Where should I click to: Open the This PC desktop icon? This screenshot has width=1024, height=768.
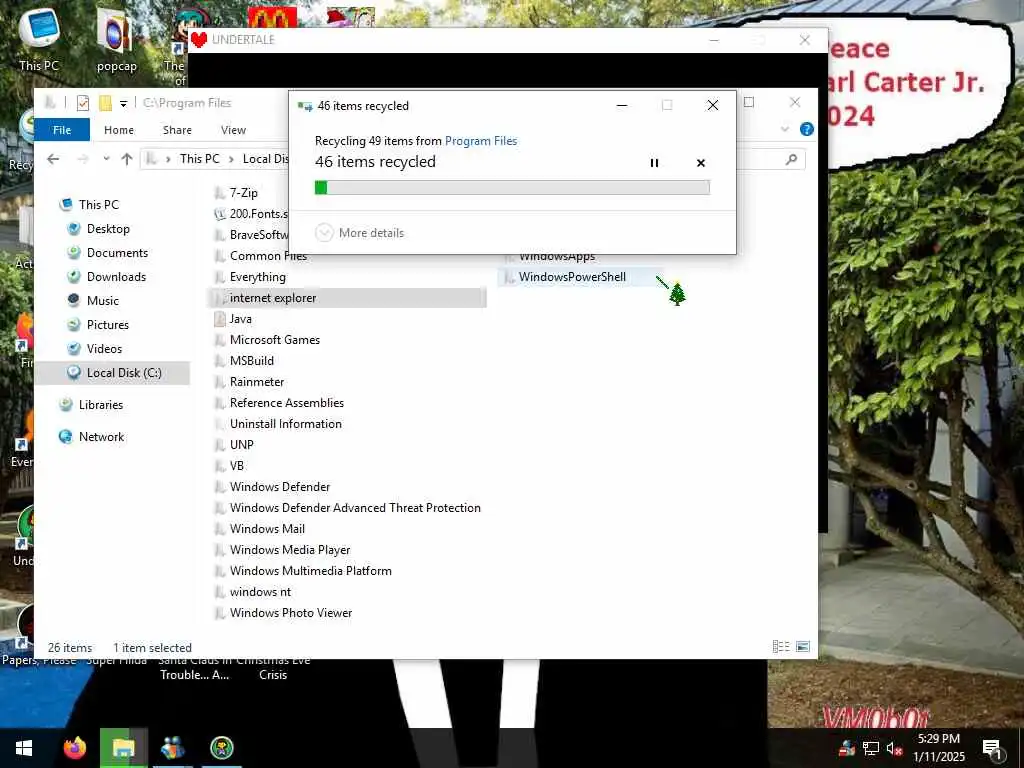tap(39, 39)
